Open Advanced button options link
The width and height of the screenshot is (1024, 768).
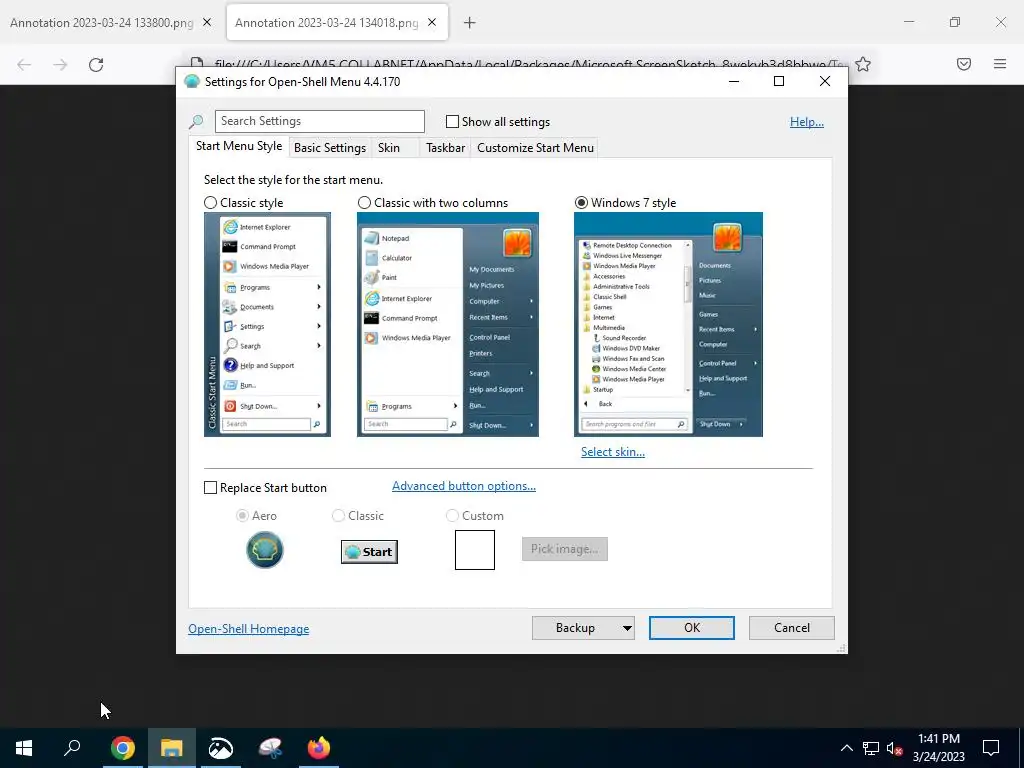[464, 486]
